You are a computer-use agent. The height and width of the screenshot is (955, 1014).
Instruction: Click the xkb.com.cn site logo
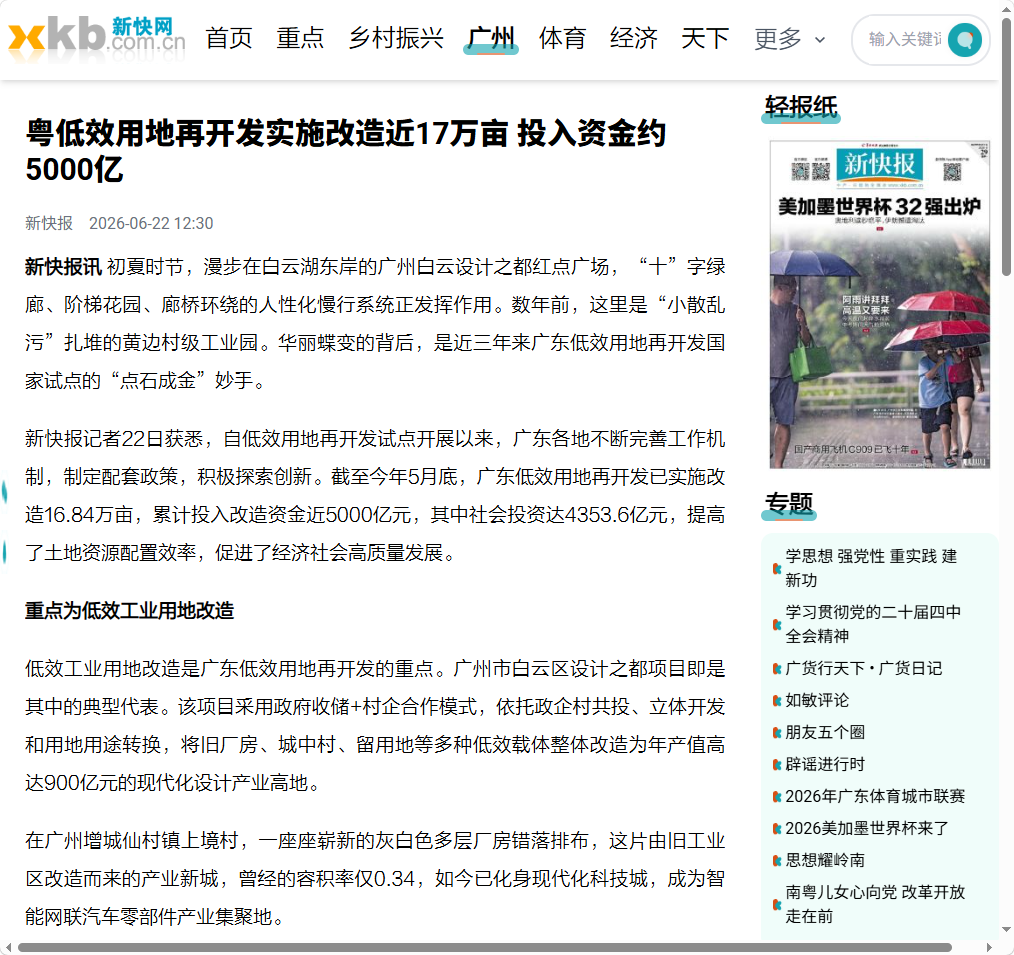pyautogui.click(x=96, y=38)
